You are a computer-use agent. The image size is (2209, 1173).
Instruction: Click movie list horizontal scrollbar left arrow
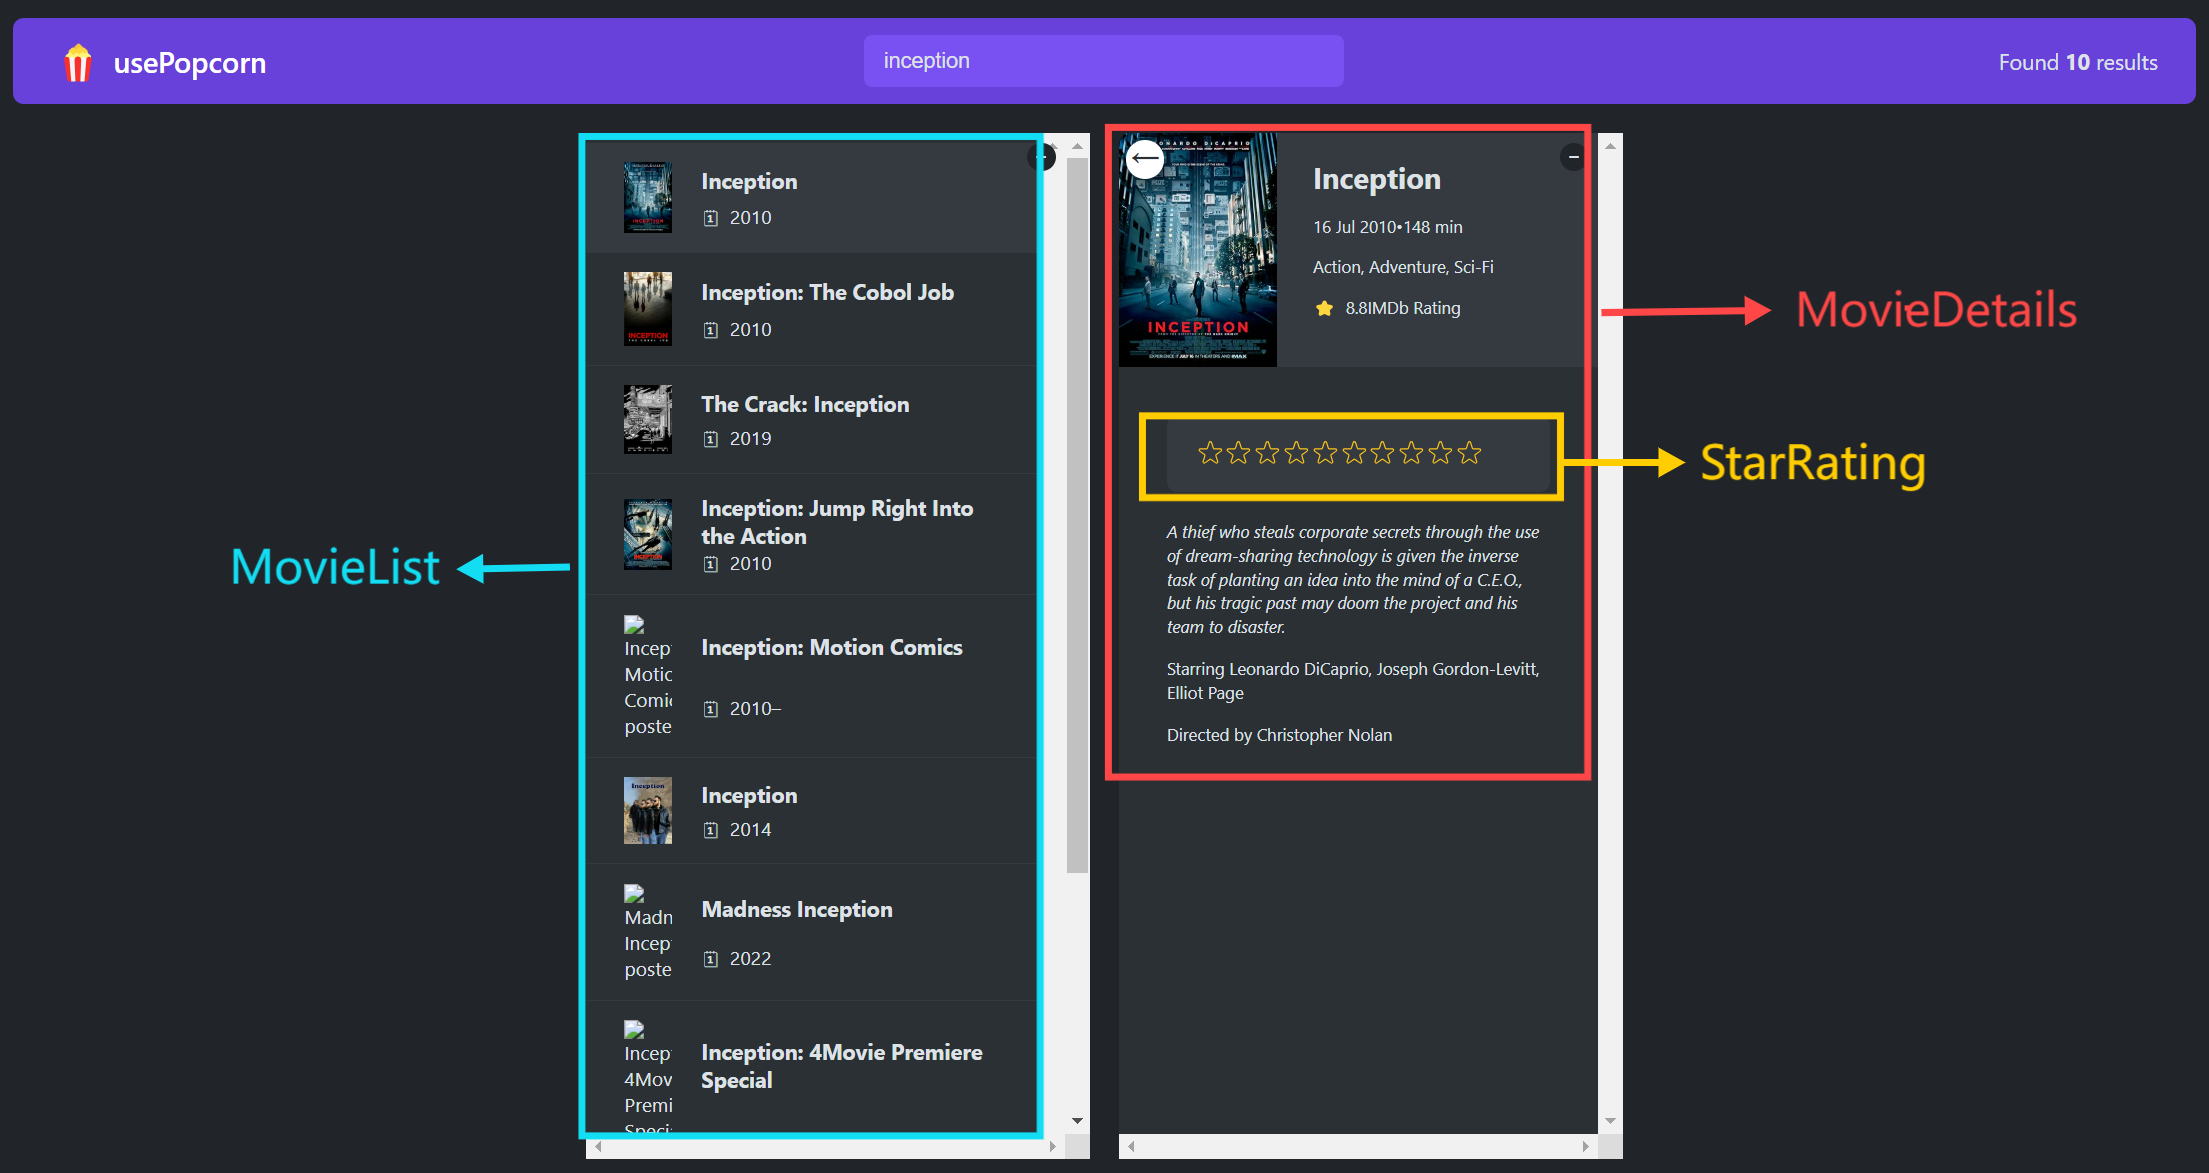[x=598, y=1146]
